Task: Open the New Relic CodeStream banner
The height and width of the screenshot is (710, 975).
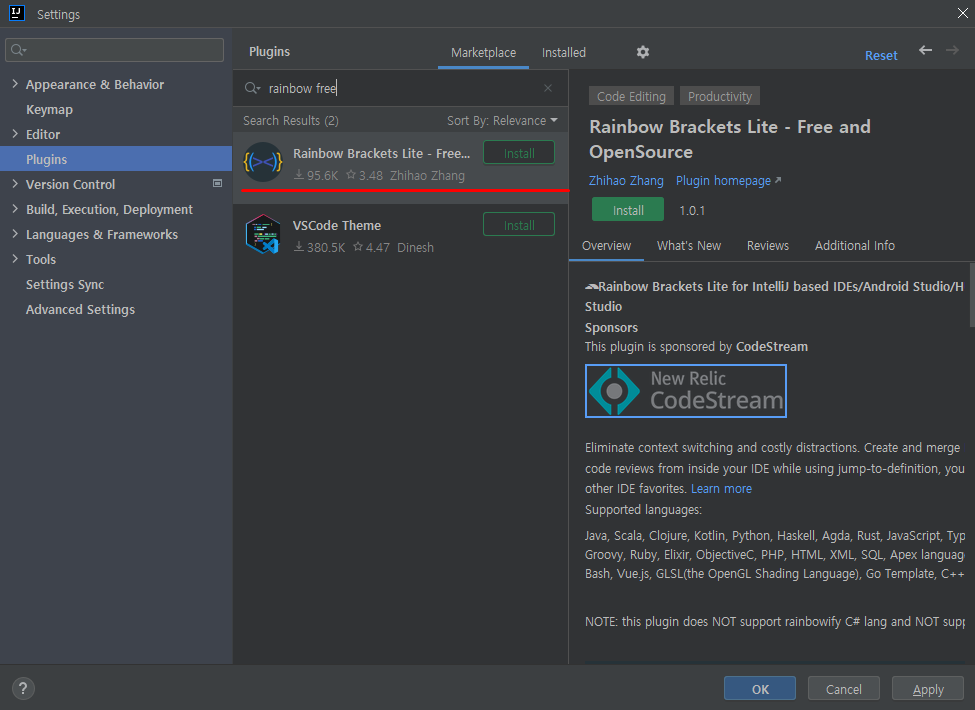Action: click(x=686, y=391)
